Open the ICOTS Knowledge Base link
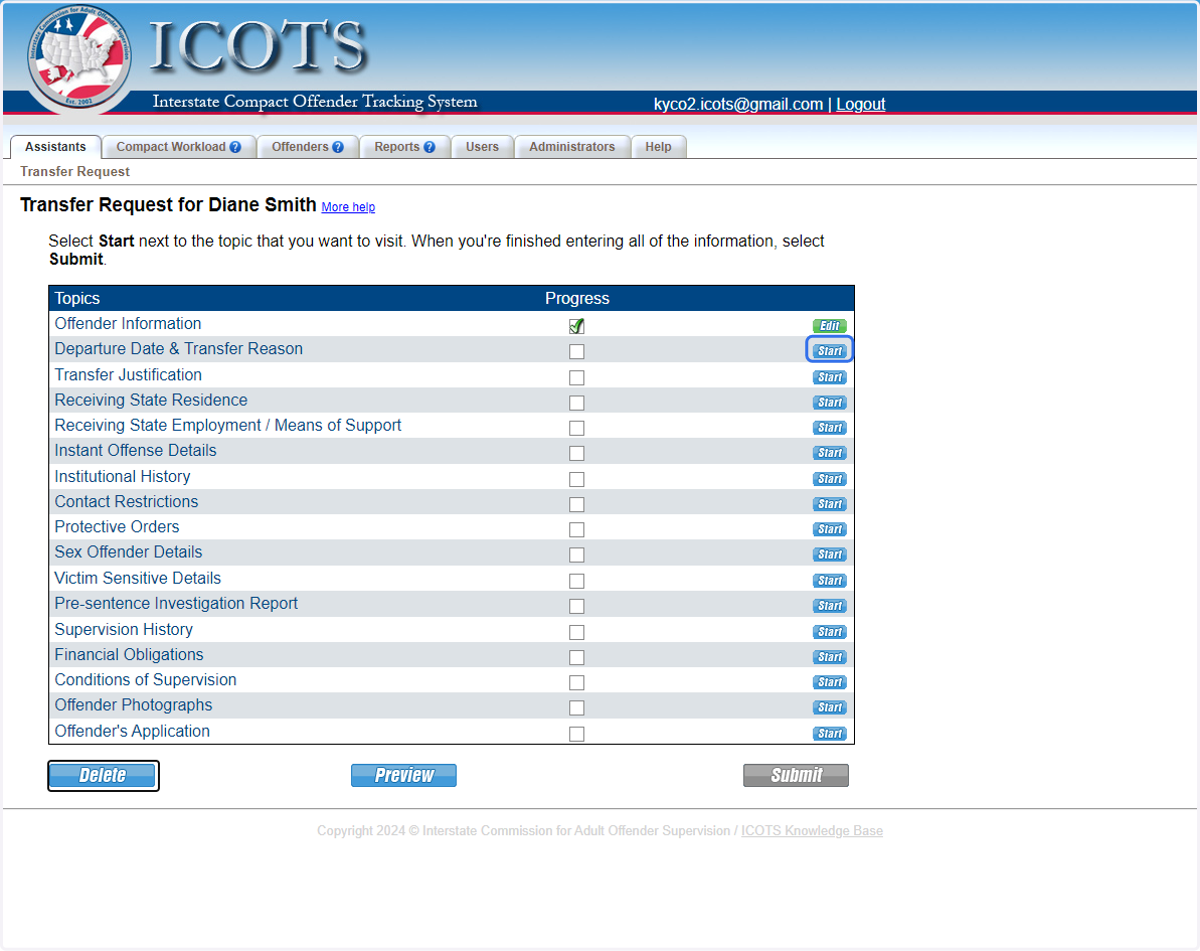The width and height of the screenshot is (1200, 951). click(812, 831)
